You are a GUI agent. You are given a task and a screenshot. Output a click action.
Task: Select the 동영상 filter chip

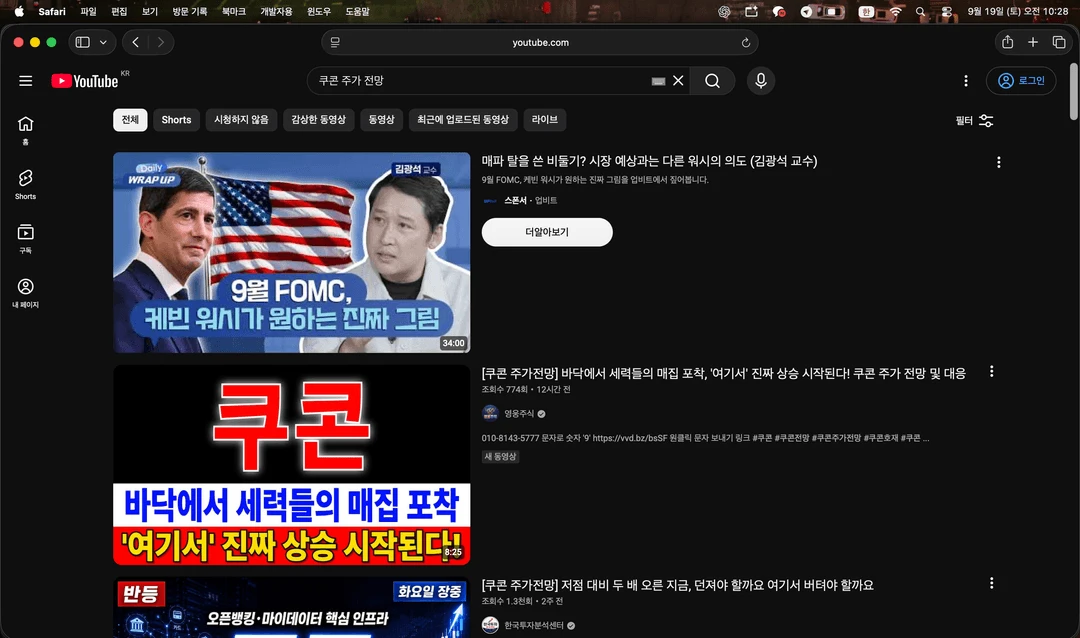coord(382,120)
